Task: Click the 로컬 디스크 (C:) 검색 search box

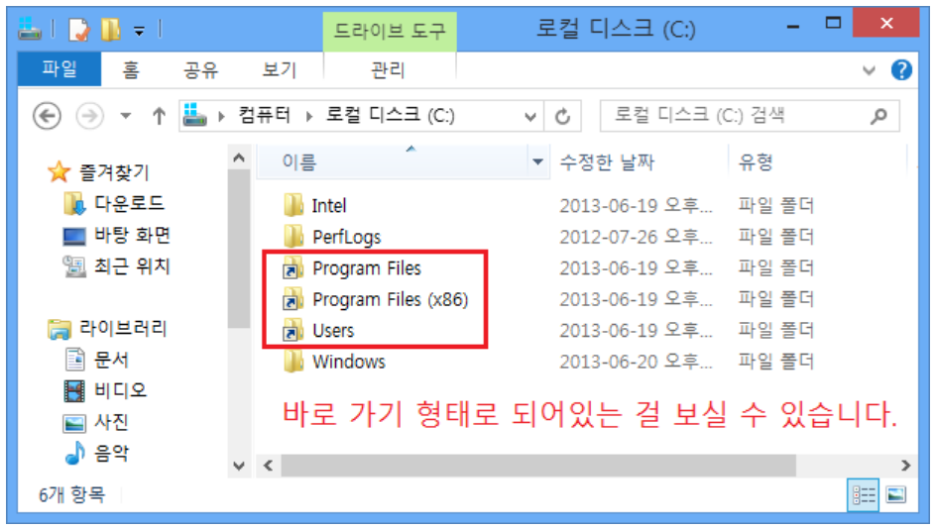Action: pos(750,116)
